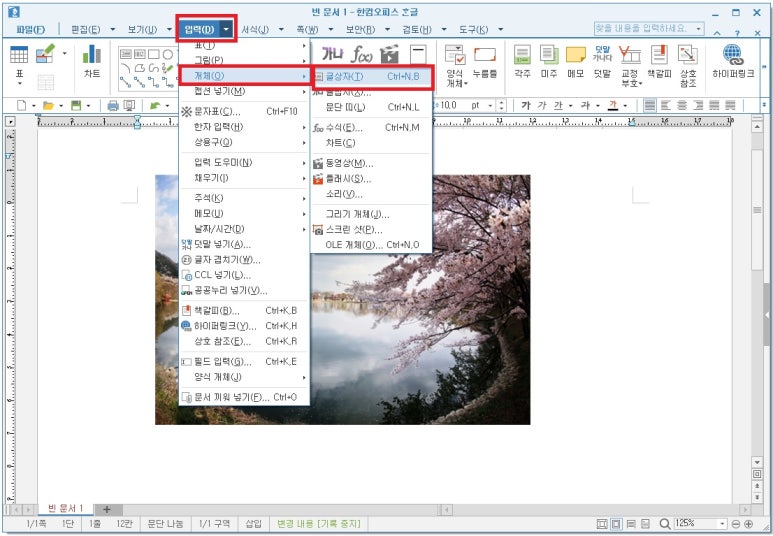Click the print preview icon next to the printer
This screenshot has height=536, width=773.
tap(129, 106)
